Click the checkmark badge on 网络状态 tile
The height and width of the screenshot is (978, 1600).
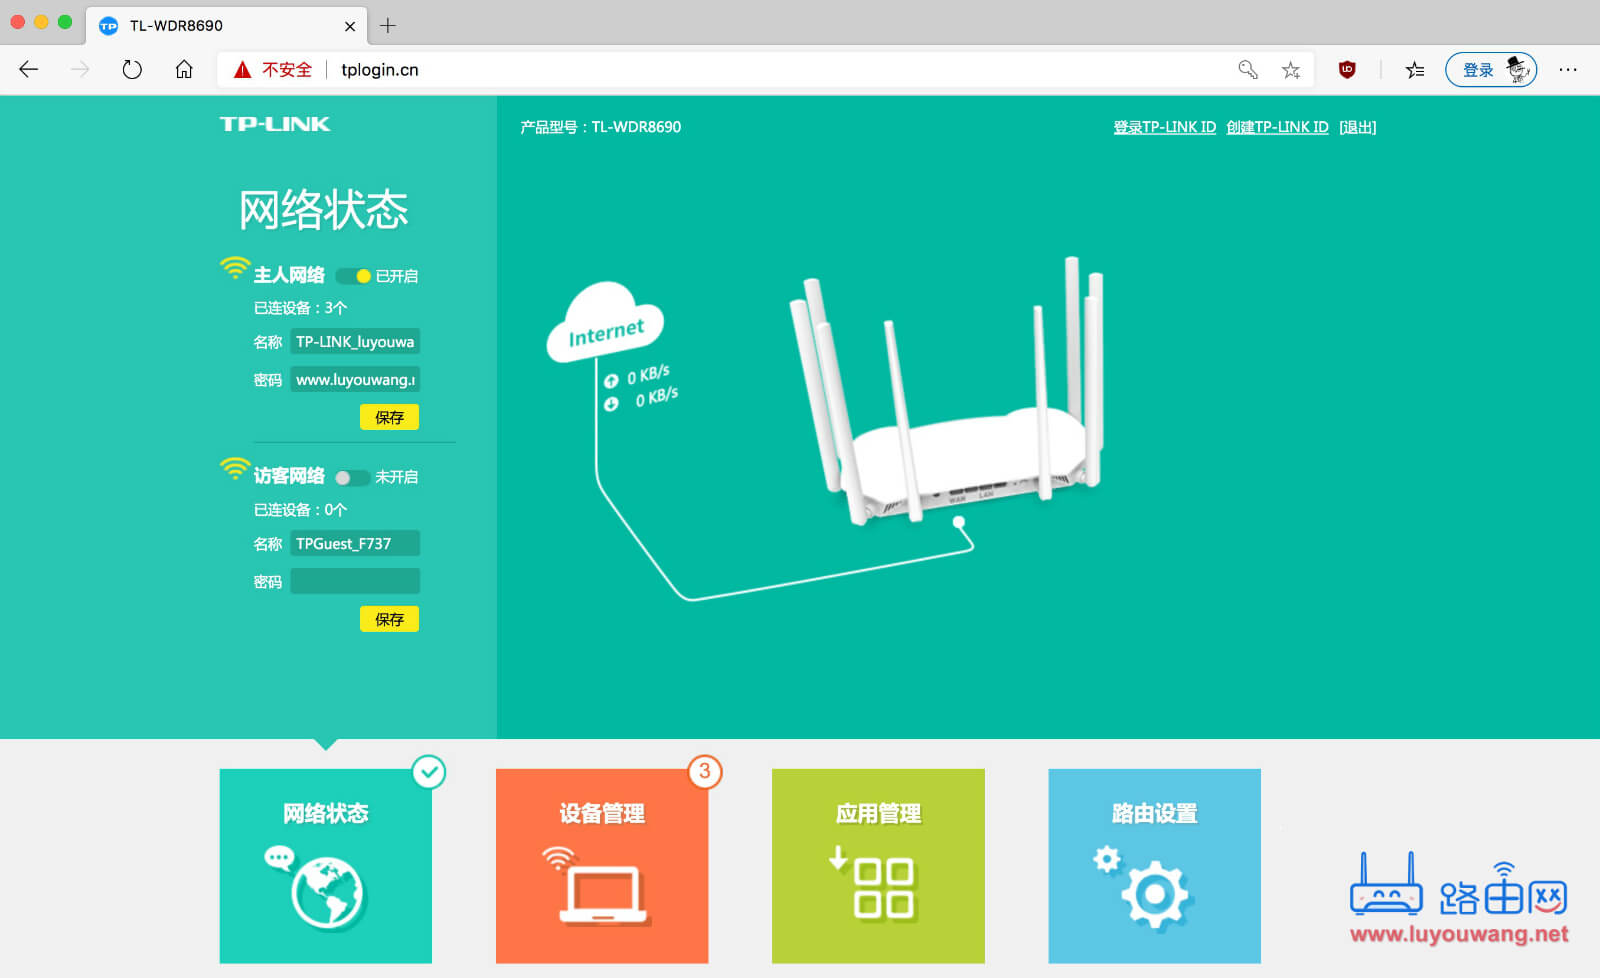tap(429, 771)
